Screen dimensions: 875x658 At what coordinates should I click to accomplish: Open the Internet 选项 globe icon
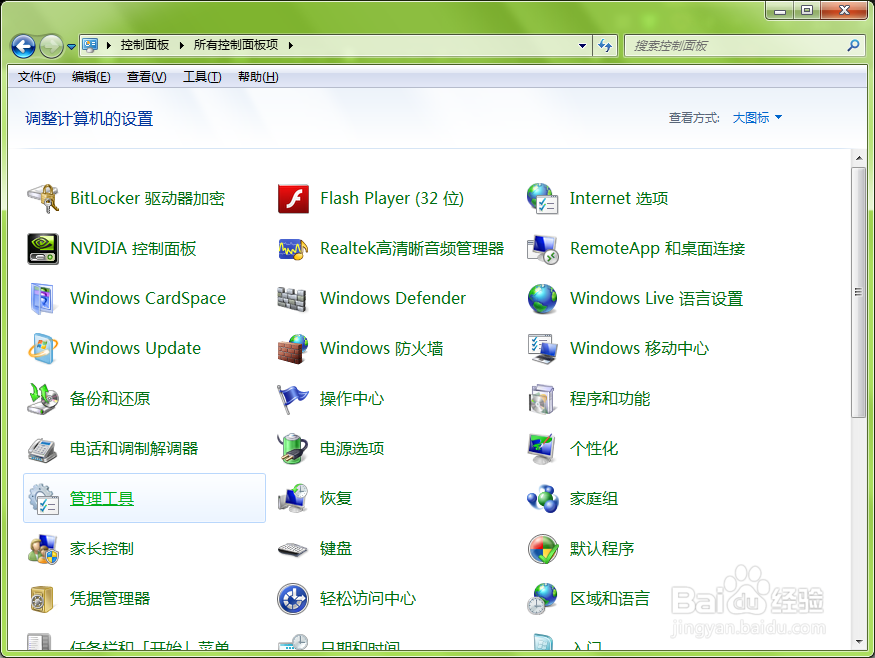point(542,199)
